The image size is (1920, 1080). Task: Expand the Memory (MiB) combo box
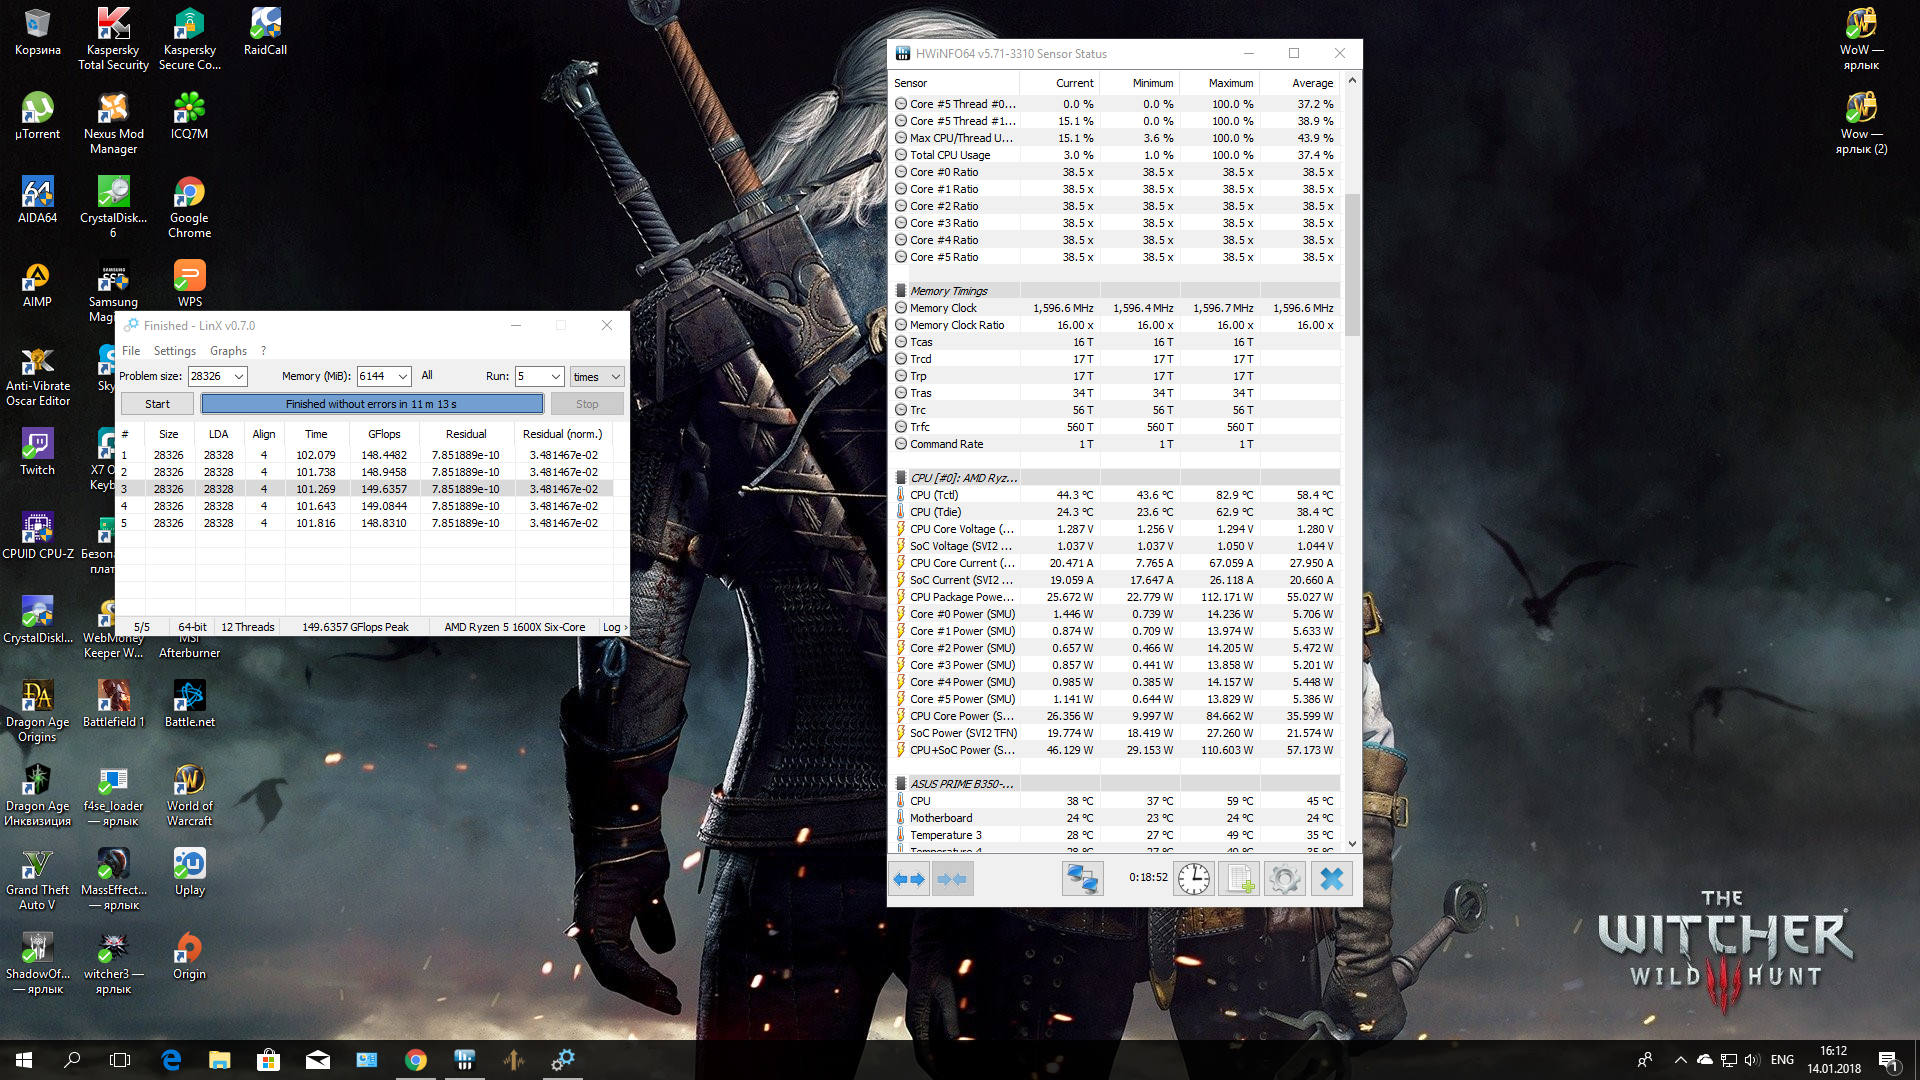[x=402, y=377]
